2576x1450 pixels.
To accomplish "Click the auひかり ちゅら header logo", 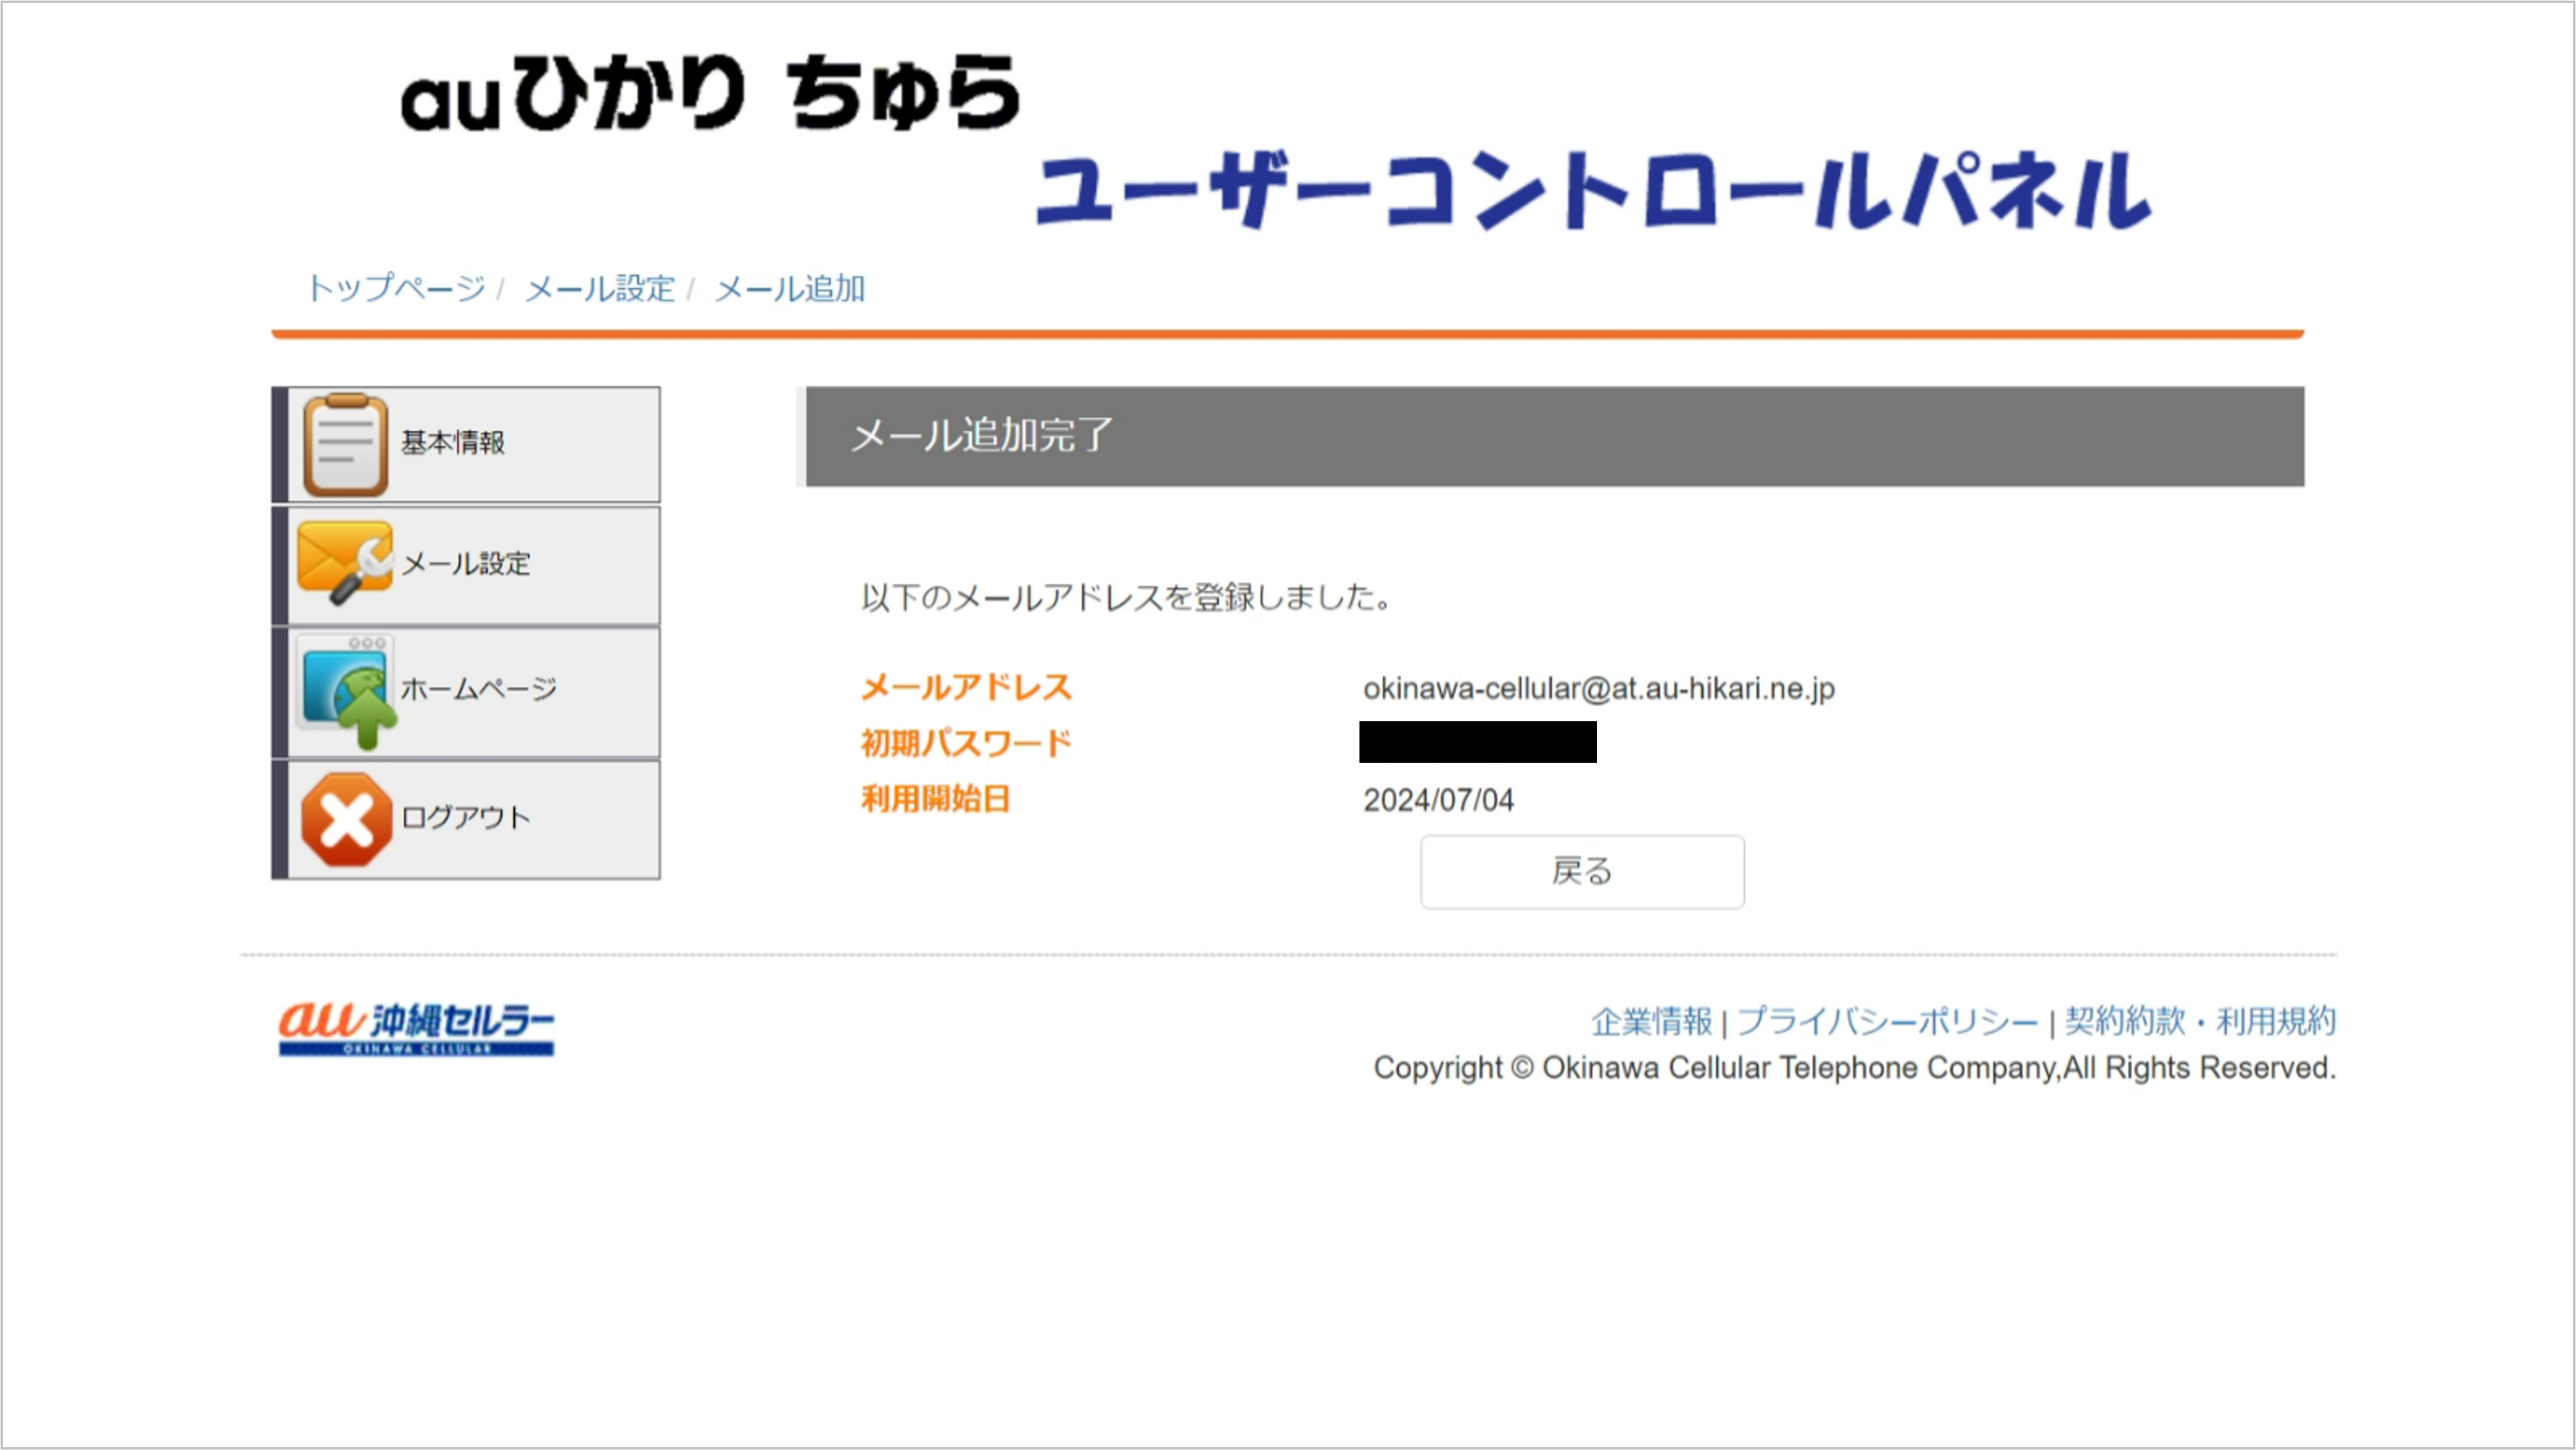I will point(711,93).
